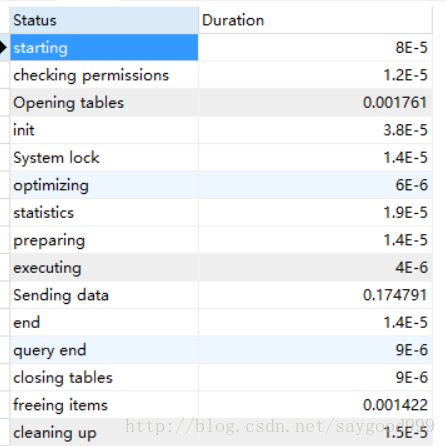The width and height of the screenshot is (446, 446).
Task: Click the 6E-6 duration value
Action: [x=315, y=185]
